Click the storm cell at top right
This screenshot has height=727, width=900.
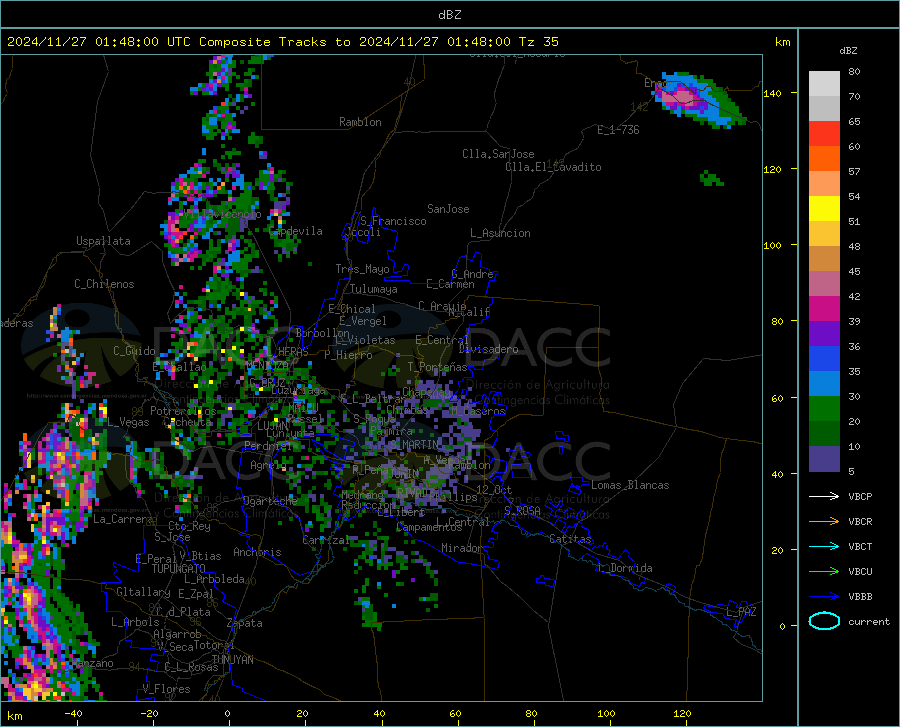click(697, 98)
